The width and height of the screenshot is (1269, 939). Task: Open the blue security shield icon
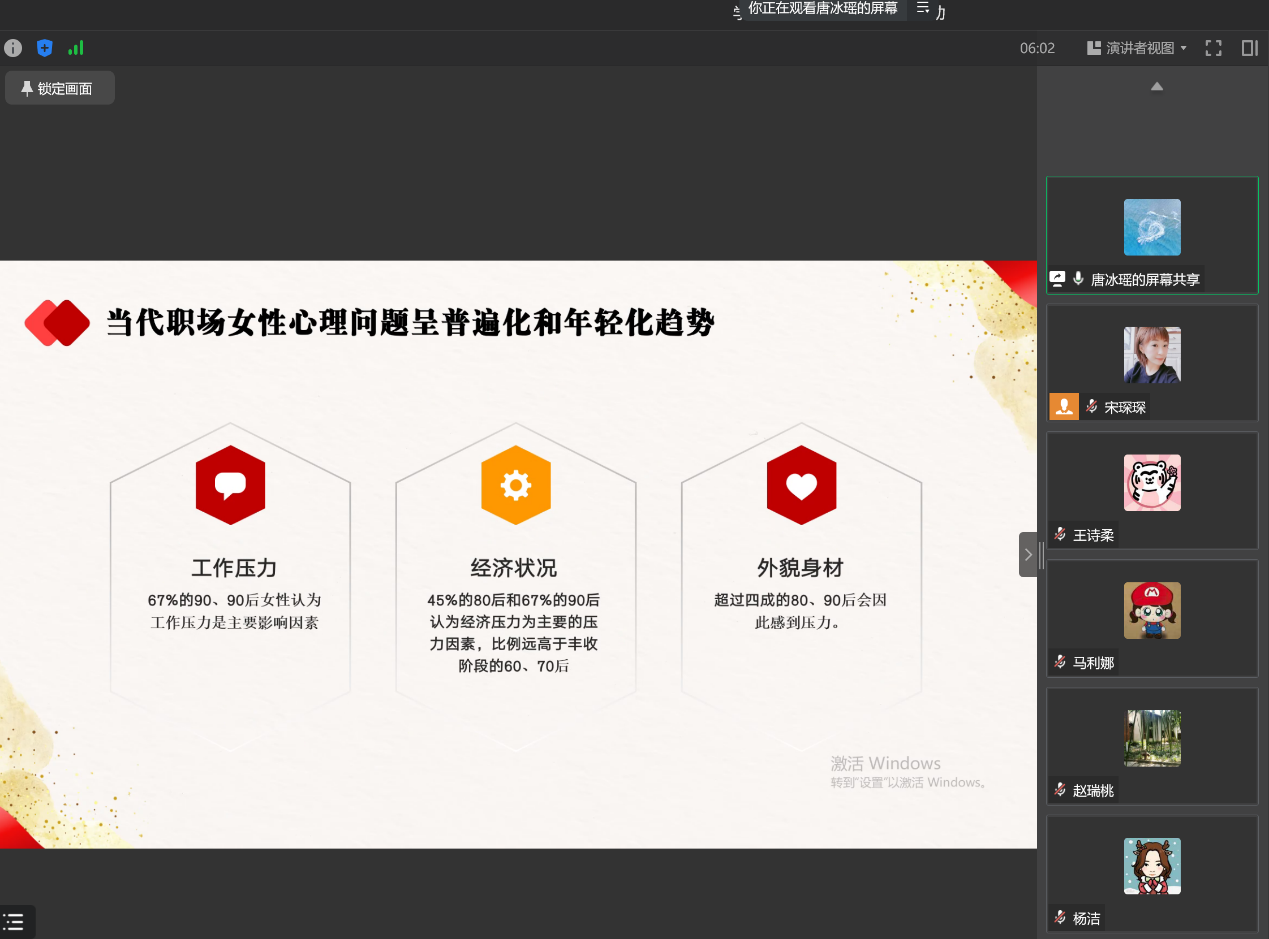point(44,48)
